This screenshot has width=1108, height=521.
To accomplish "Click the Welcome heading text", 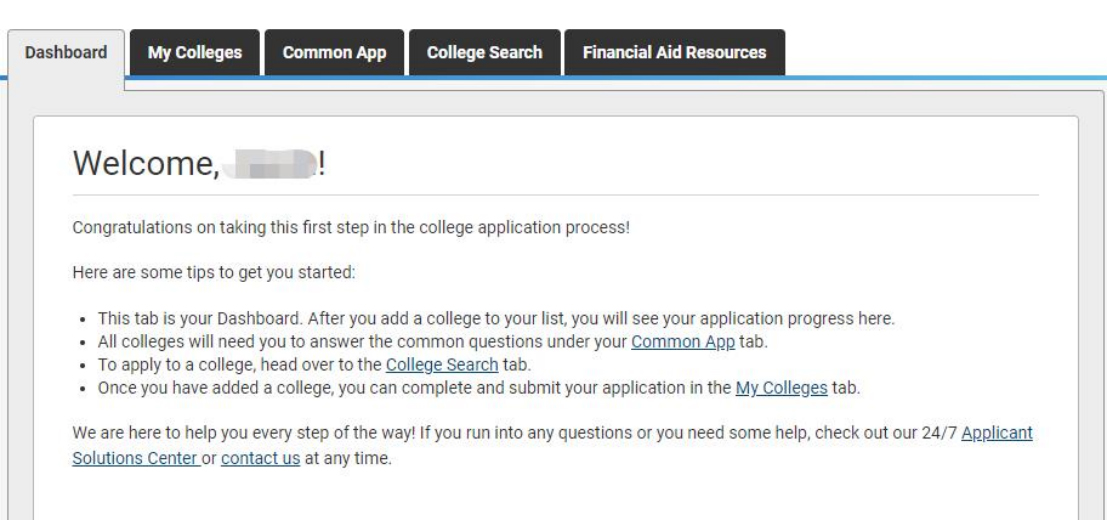I will click(x=146, y=163).
